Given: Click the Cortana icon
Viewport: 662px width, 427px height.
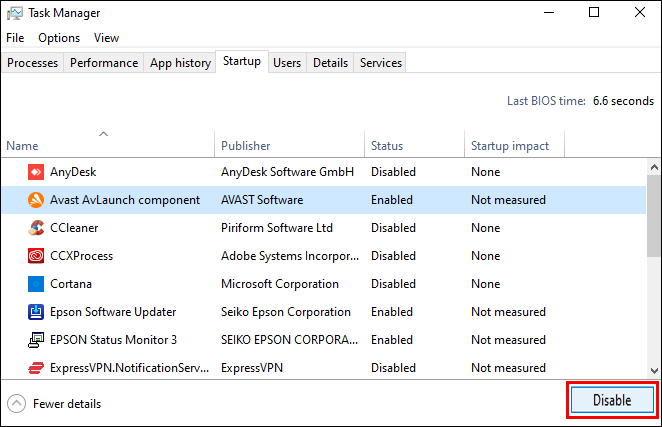Looking at the screenshot, I should point(35,284).
